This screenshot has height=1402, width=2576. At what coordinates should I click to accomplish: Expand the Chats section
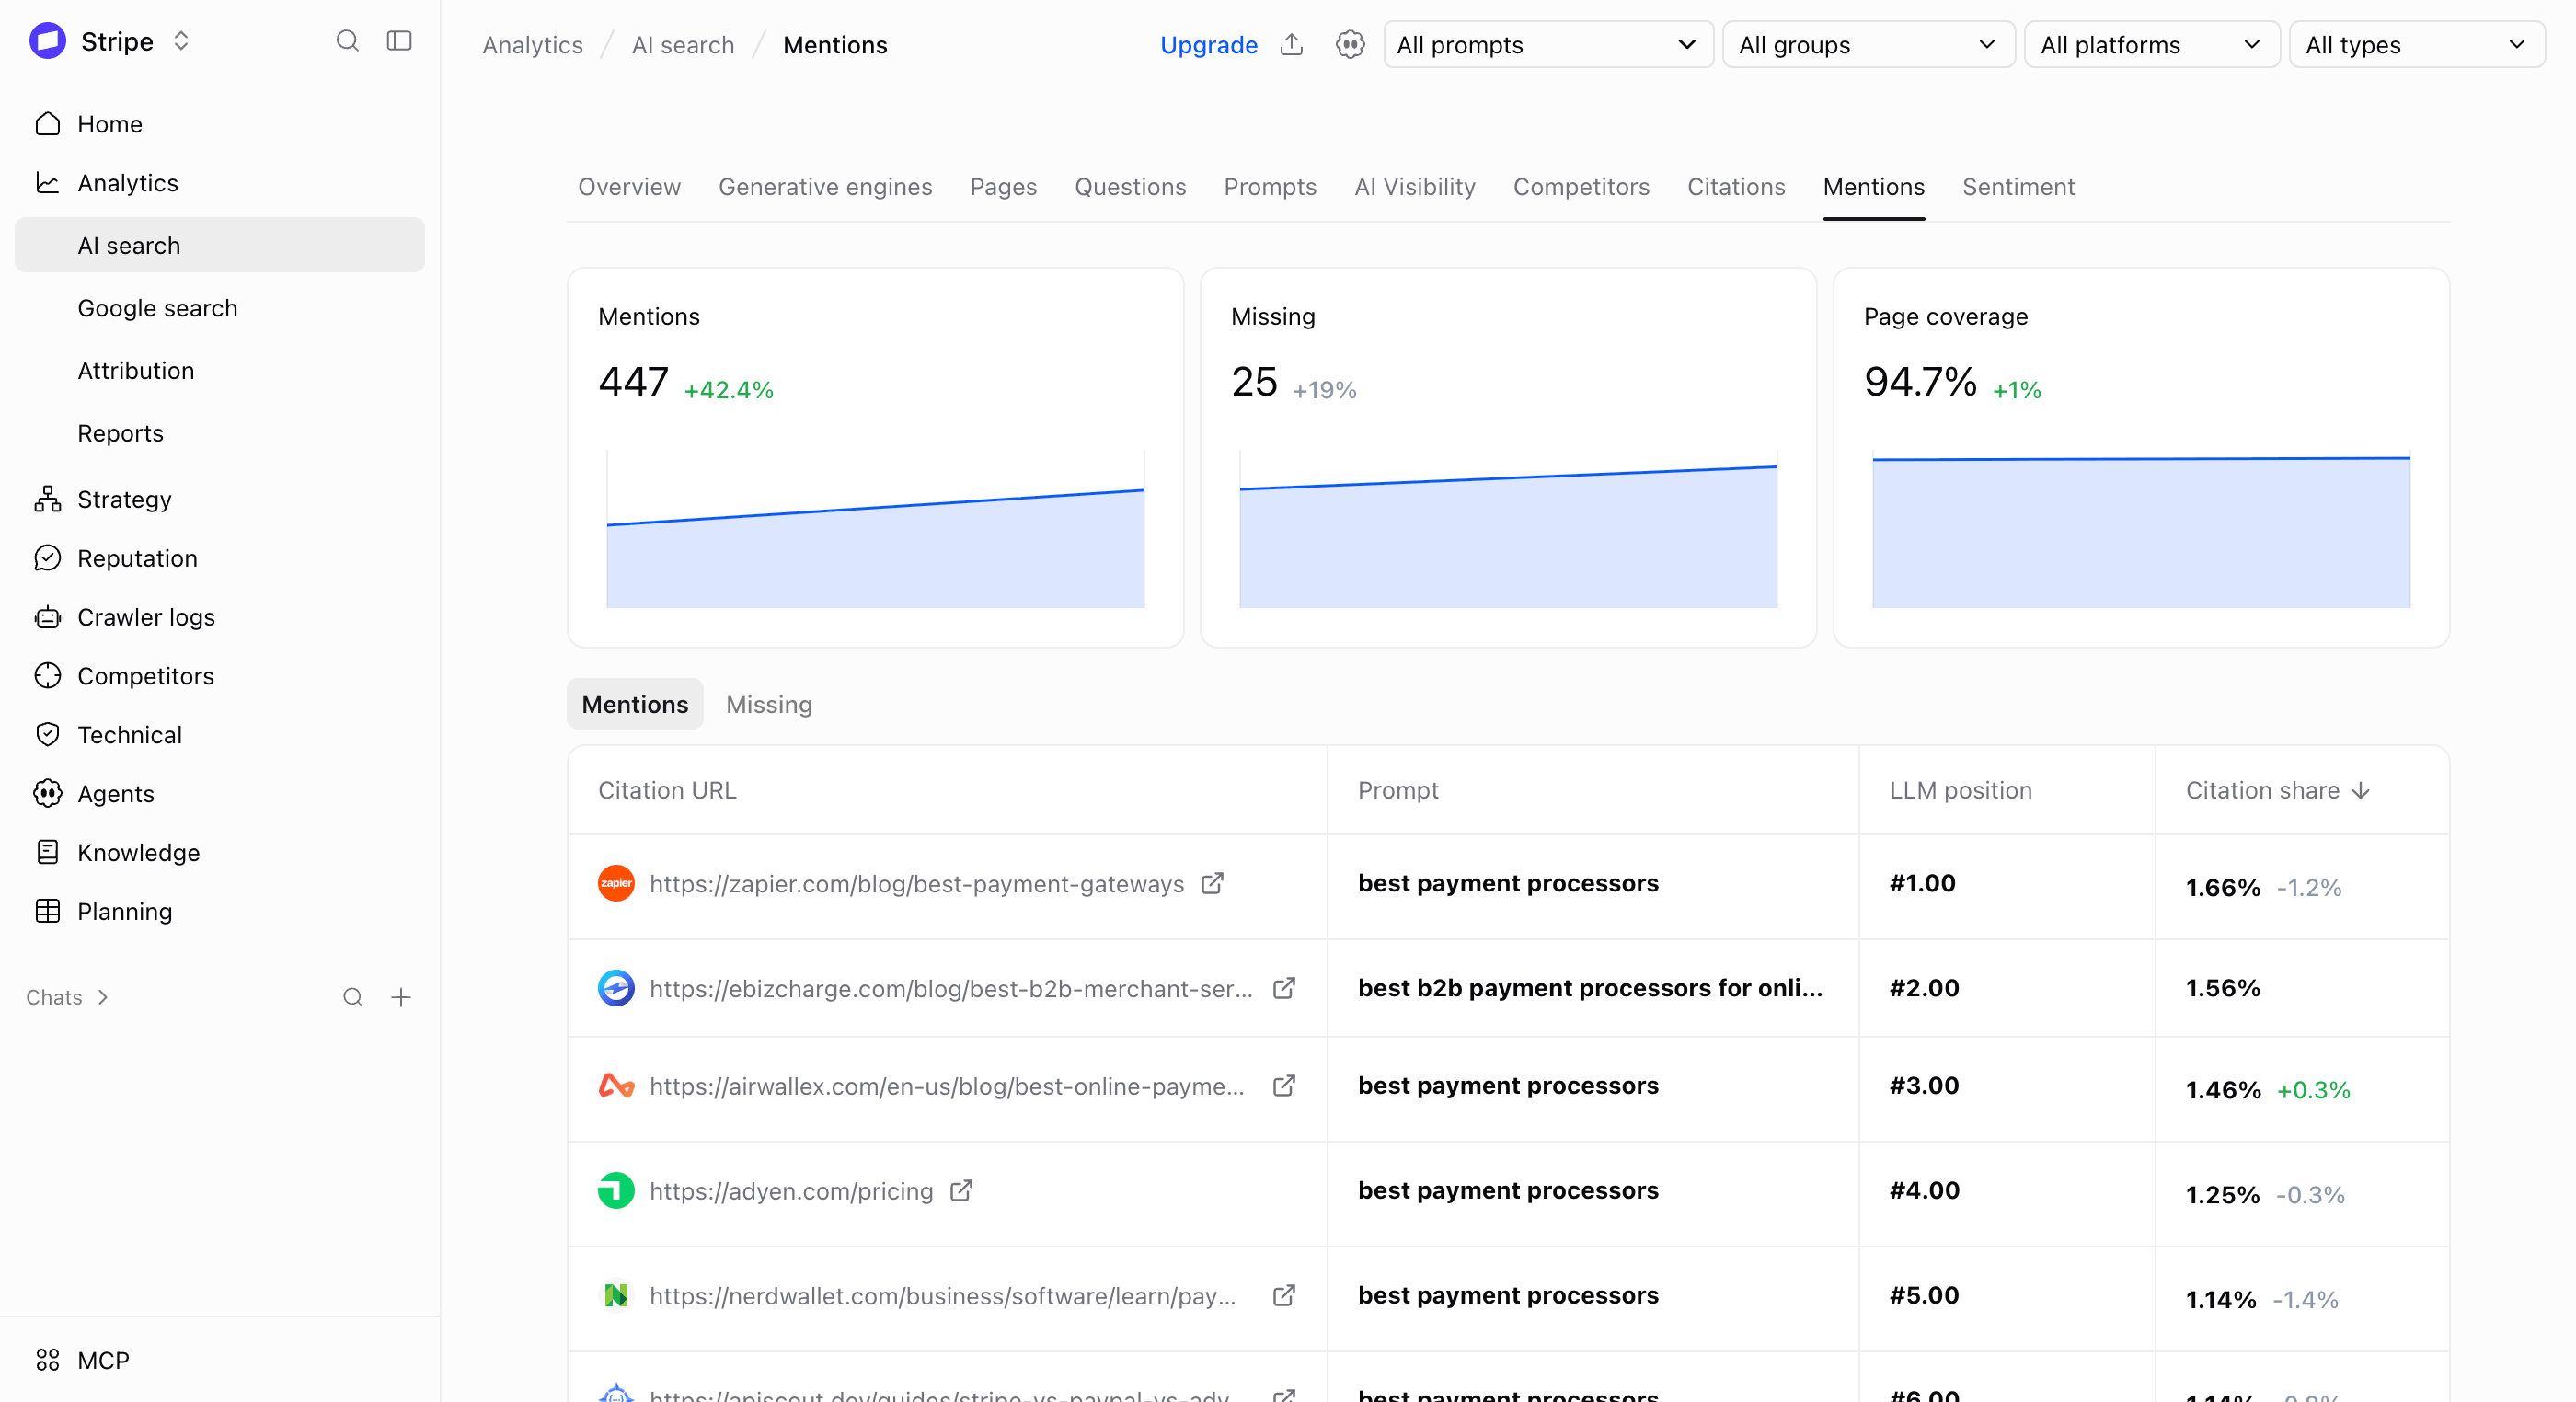[x=67, y=997]
